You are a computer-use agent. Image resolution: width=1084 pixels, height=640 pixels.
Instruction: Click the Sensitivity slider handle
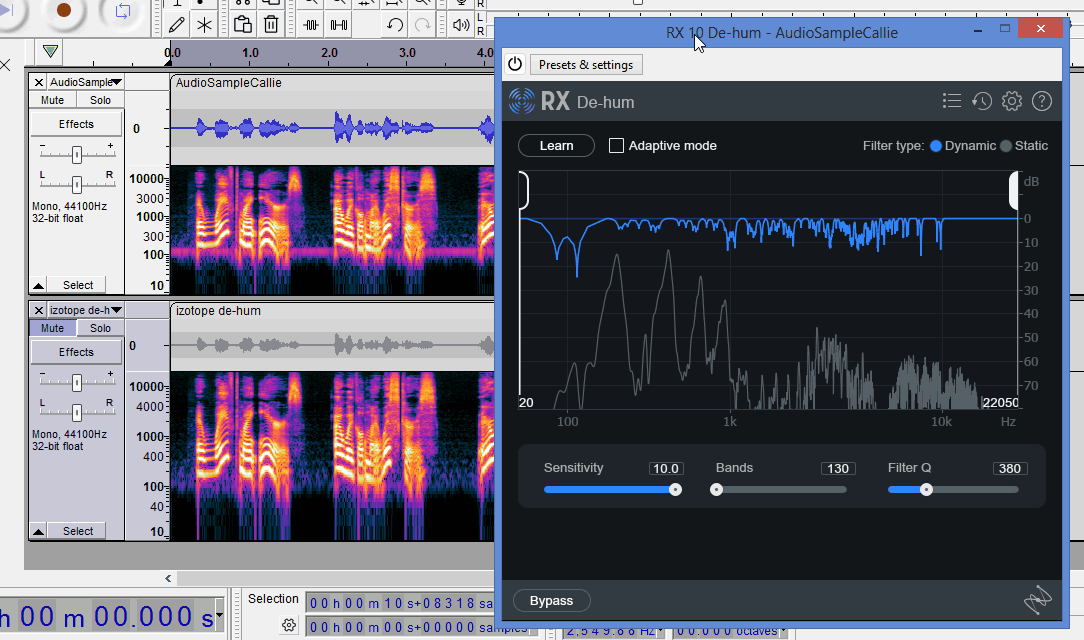pyautogui.click(x=675, y=489)
